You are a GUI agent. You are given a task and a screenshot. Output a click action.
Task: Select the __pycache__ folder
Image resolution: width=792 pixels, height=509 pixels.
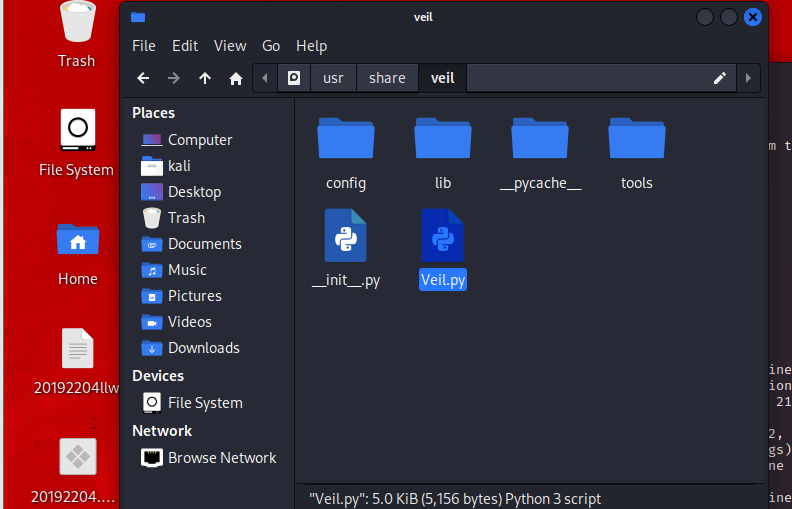[540, 154]
